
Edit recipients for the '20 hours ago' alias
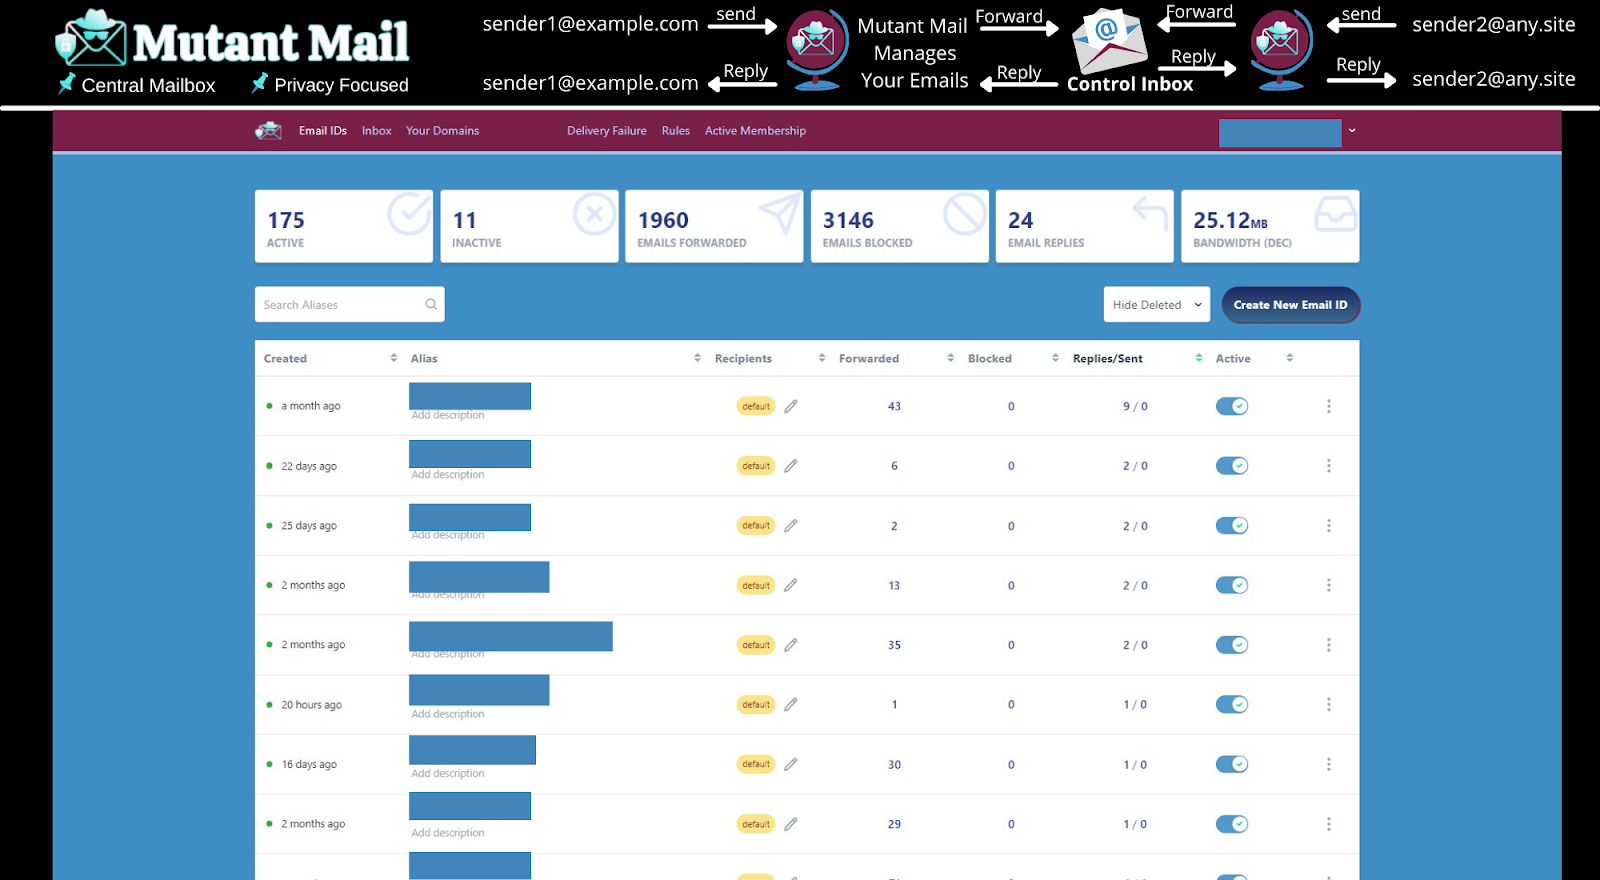791,705
